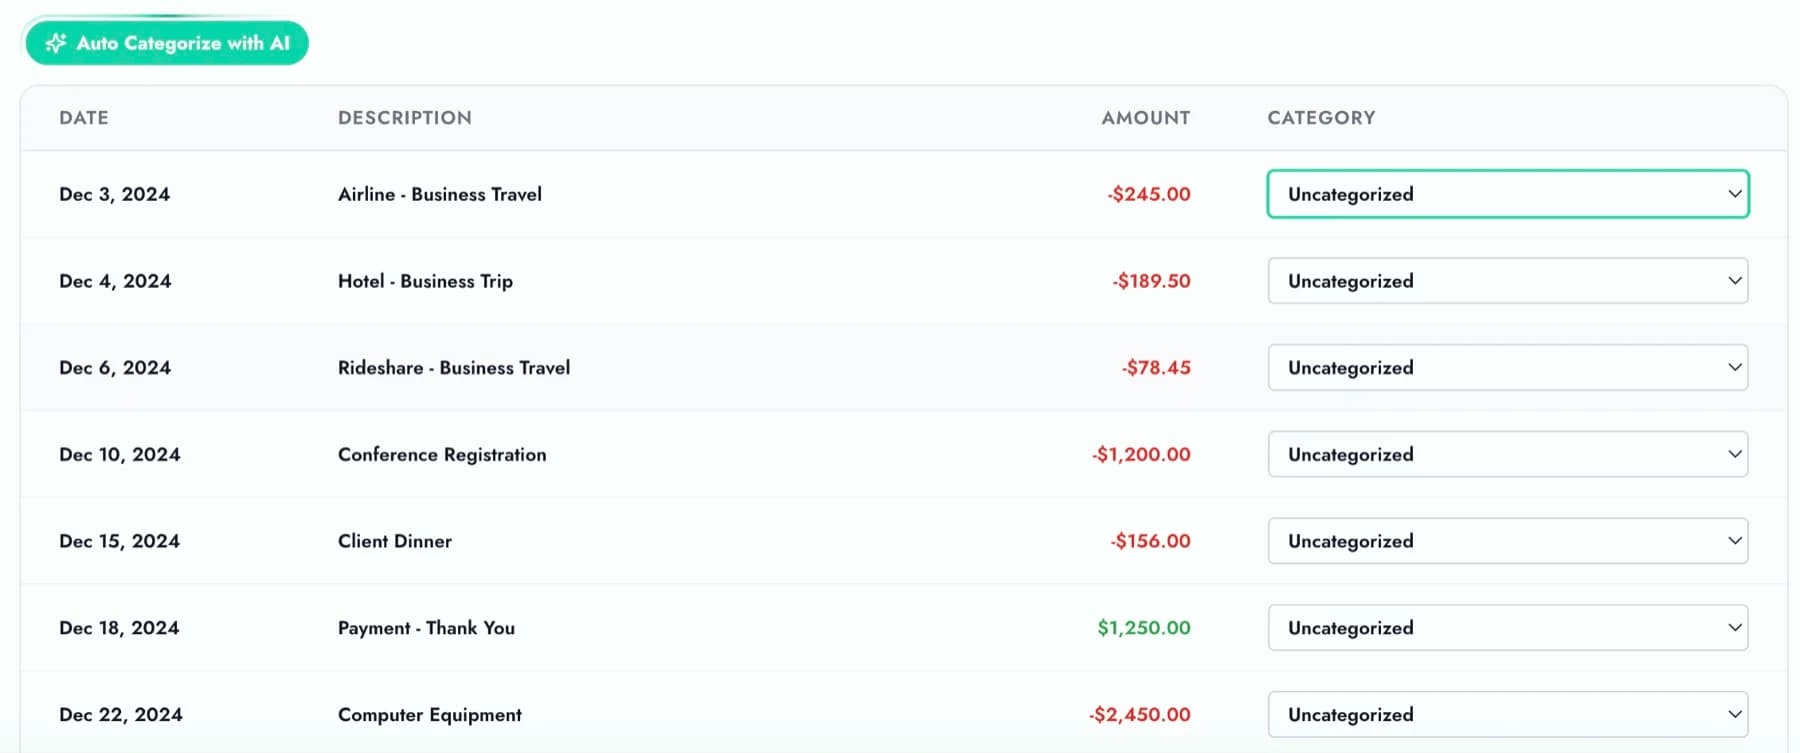Viewport: 1800px width, 753px height.
Task: Open category dropdown for Hotel - Business Trip
Action: pyautogui.click(x=1507, y=281)
